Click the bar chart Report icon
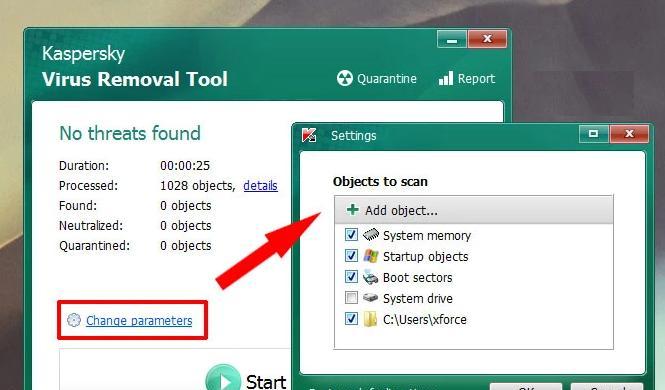The image size is (665, 390). (x=446, y=78)
